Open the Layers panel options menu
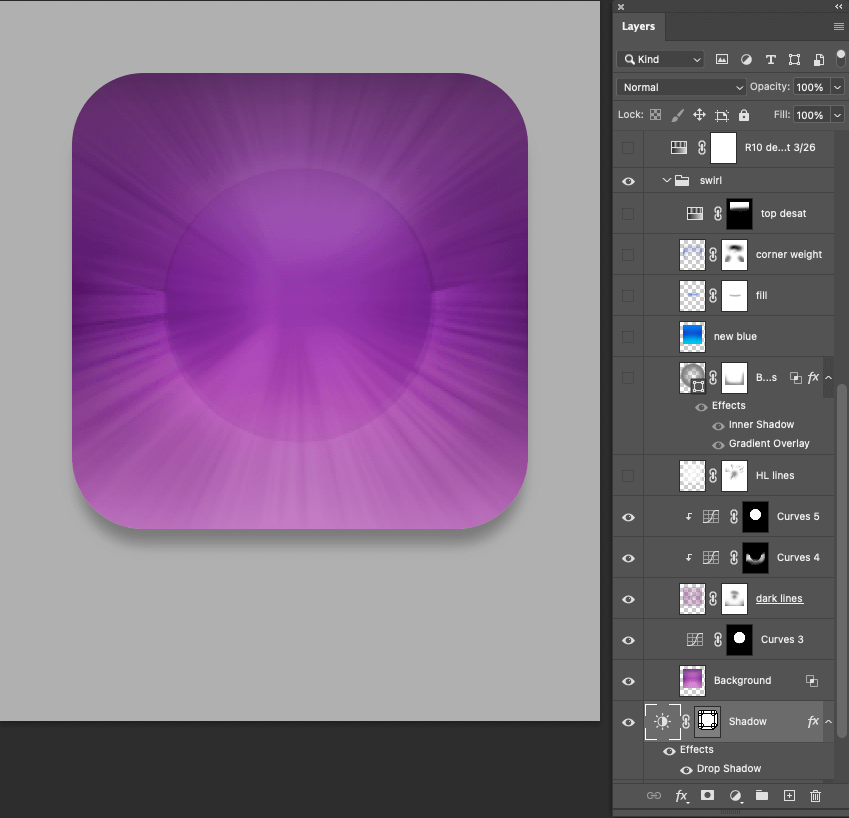Screen dimensions: 849x818 [838, 27]
